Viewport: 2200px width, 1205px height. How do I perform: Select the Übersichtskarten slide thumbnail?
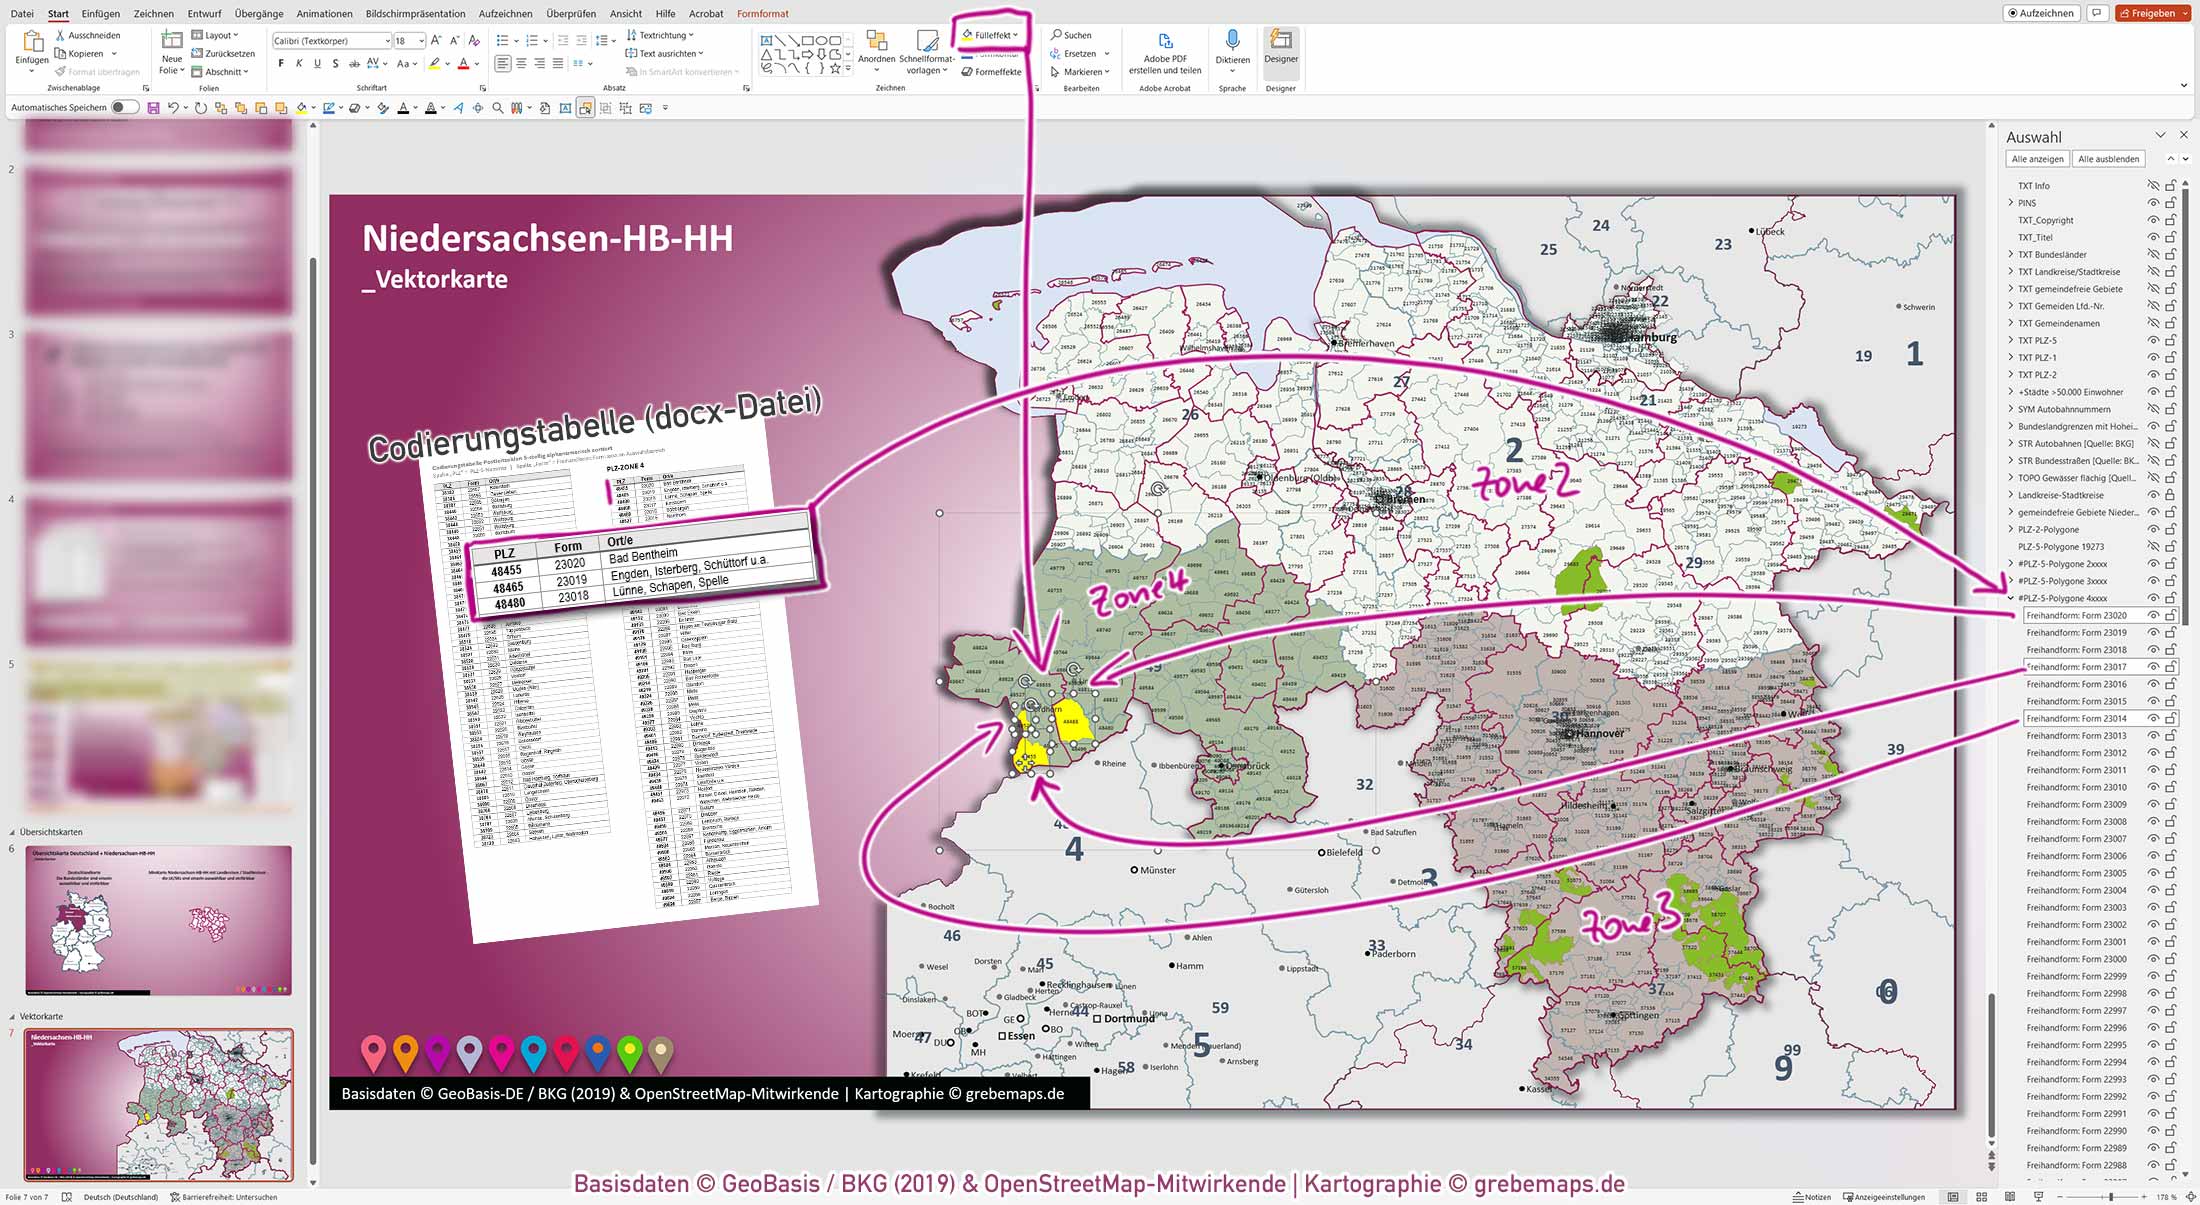[x=160, y=920]
